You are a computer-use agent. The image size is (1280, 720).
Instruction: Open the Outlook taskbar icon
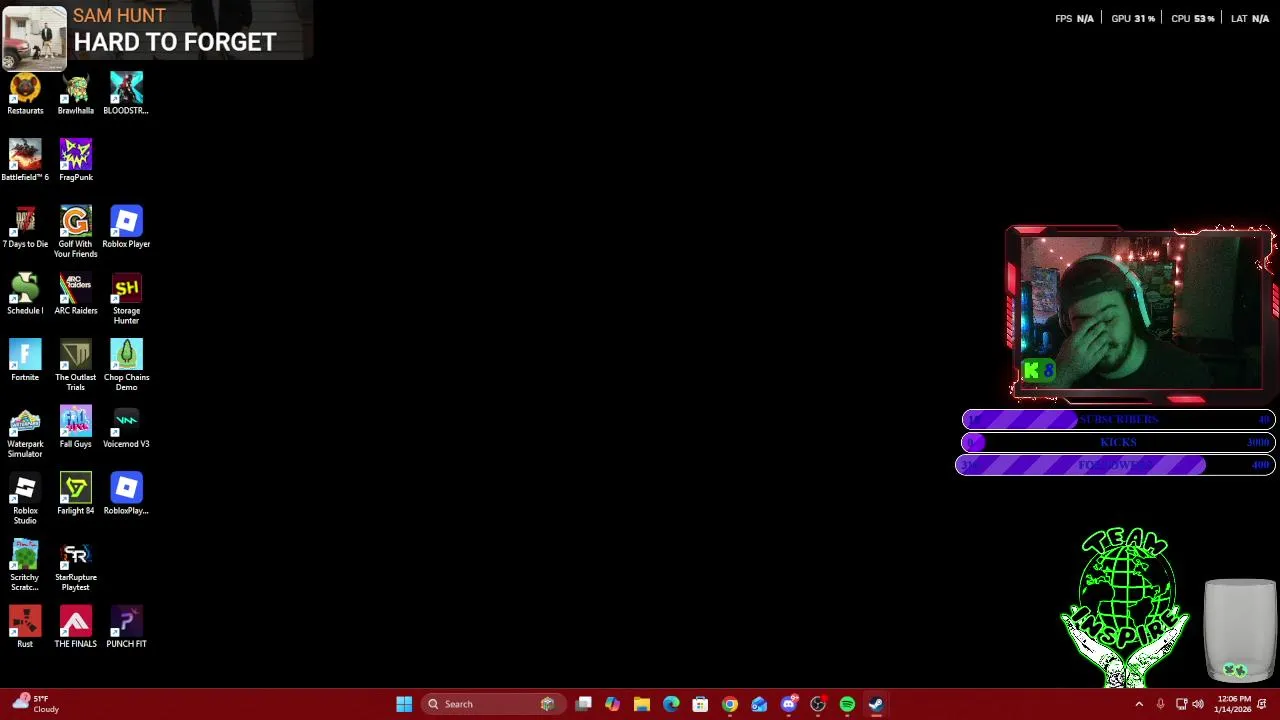759,704
